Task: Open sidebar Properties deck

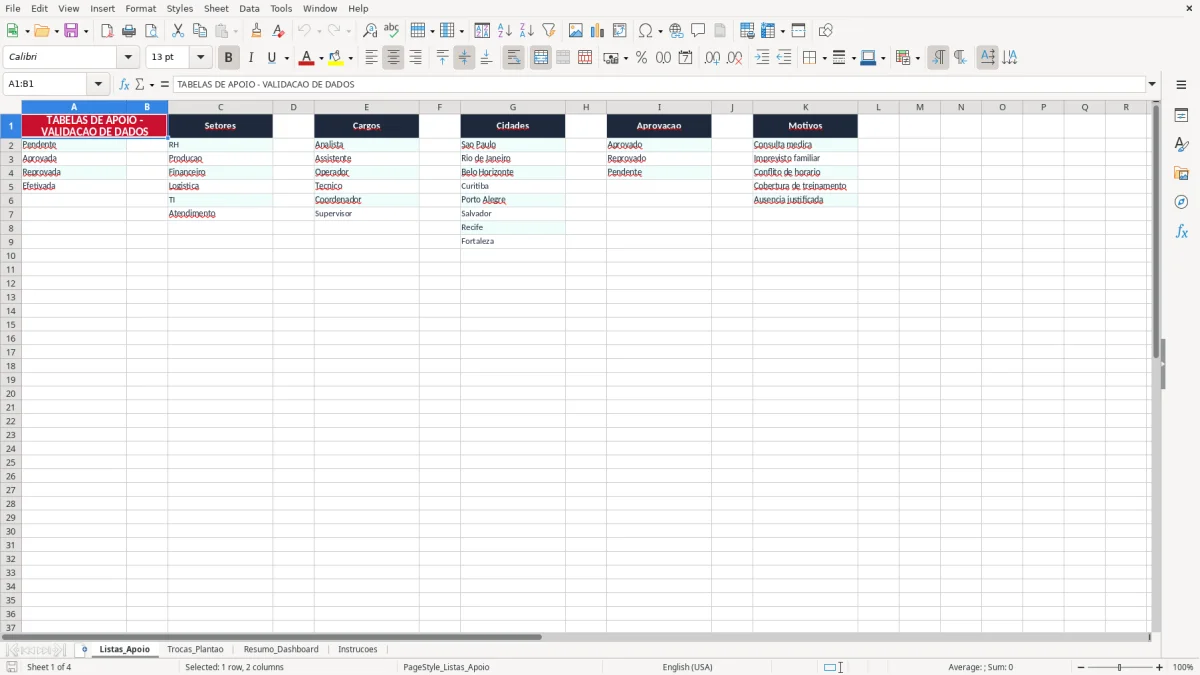Action: click(1181, 116)
